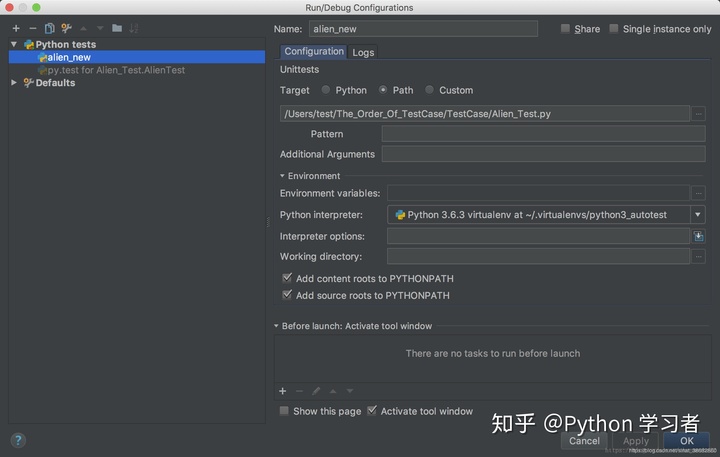Focus the Working directory field
This screenshot has height=457, width=720.
click(x=538, y=256)
